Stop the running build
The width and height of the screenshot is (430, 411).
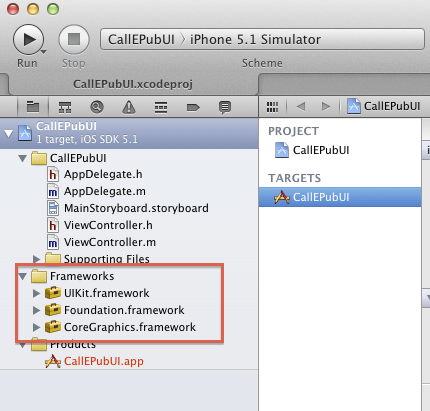[74, 39]
